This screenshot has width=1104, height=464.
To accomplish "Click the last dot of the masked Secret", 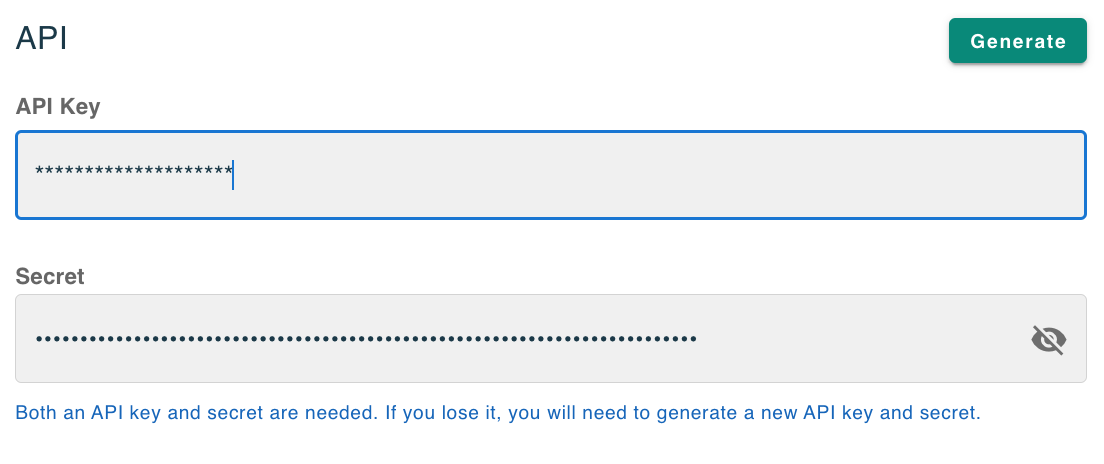I will pyautogui.click(x=693, y=339).
